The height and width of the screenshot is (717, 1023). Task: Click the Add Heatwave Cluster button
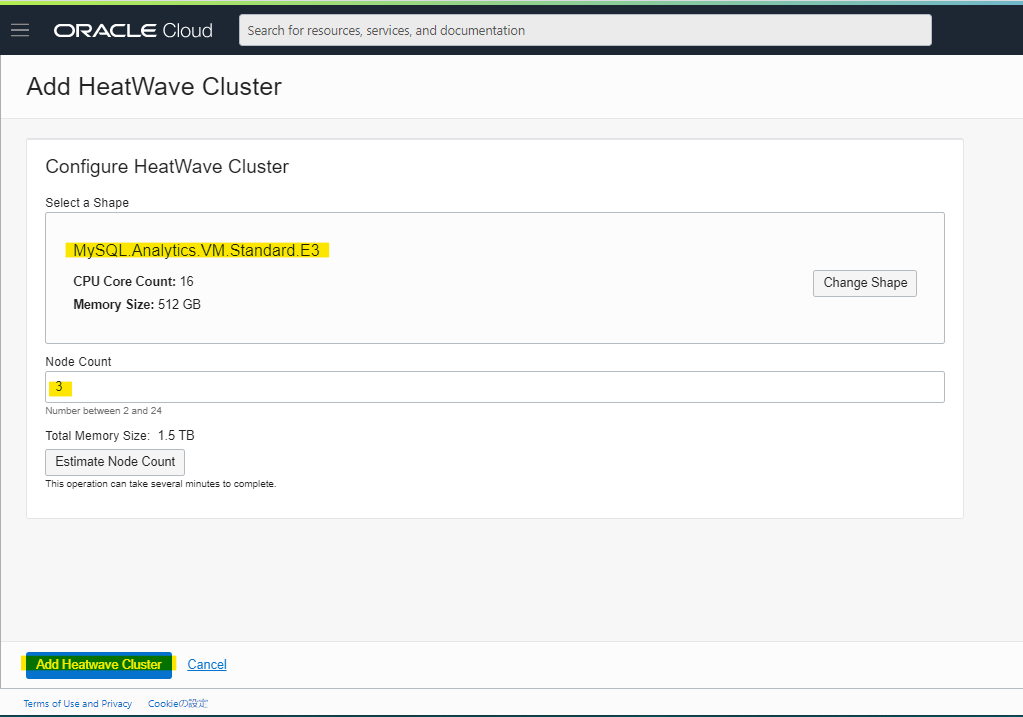[x=99, y=665]
